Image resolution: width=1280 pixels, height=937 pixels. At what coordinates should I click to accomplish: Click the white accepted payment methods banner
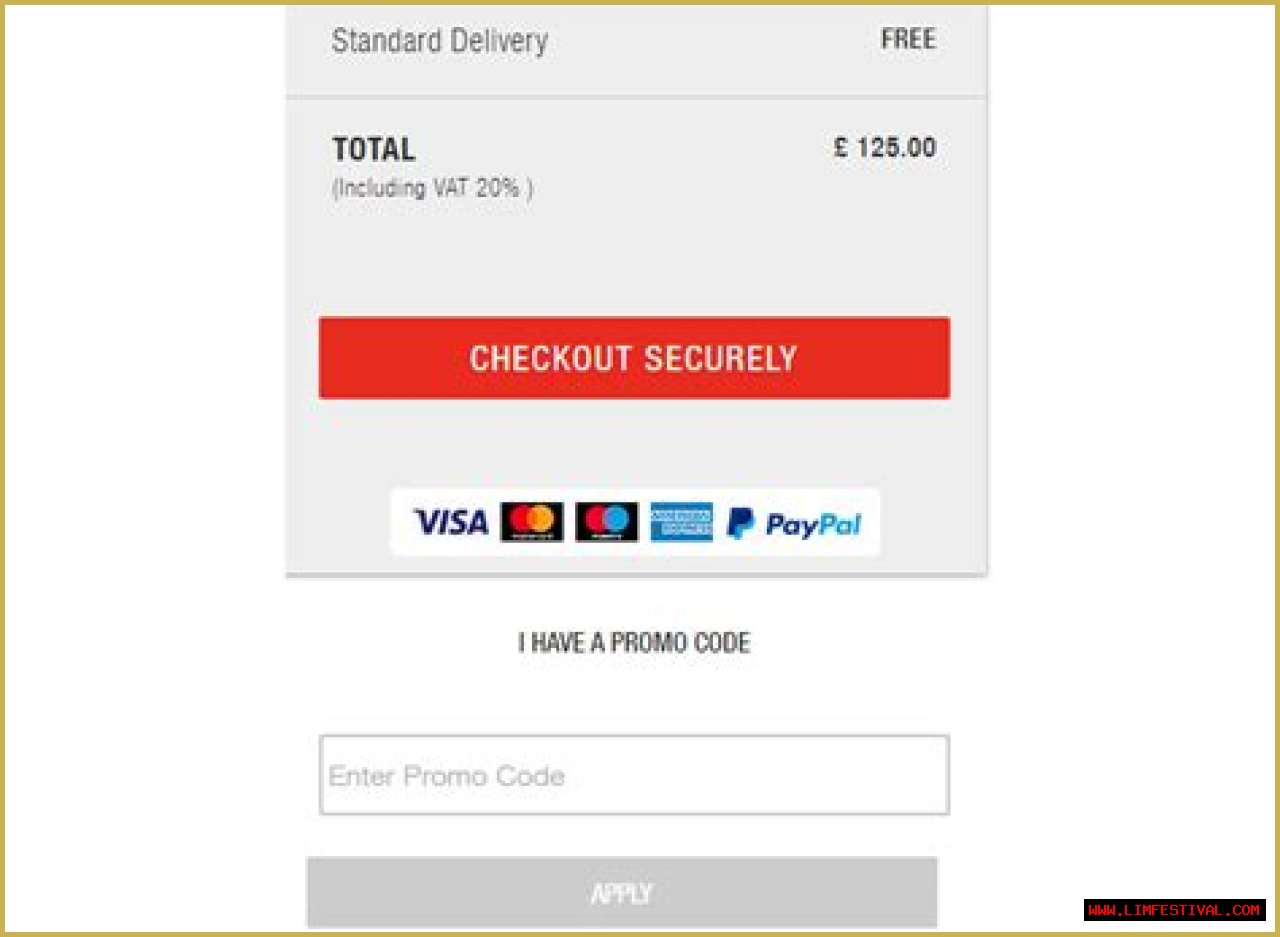pyautogui.click(x=635, y=522)
